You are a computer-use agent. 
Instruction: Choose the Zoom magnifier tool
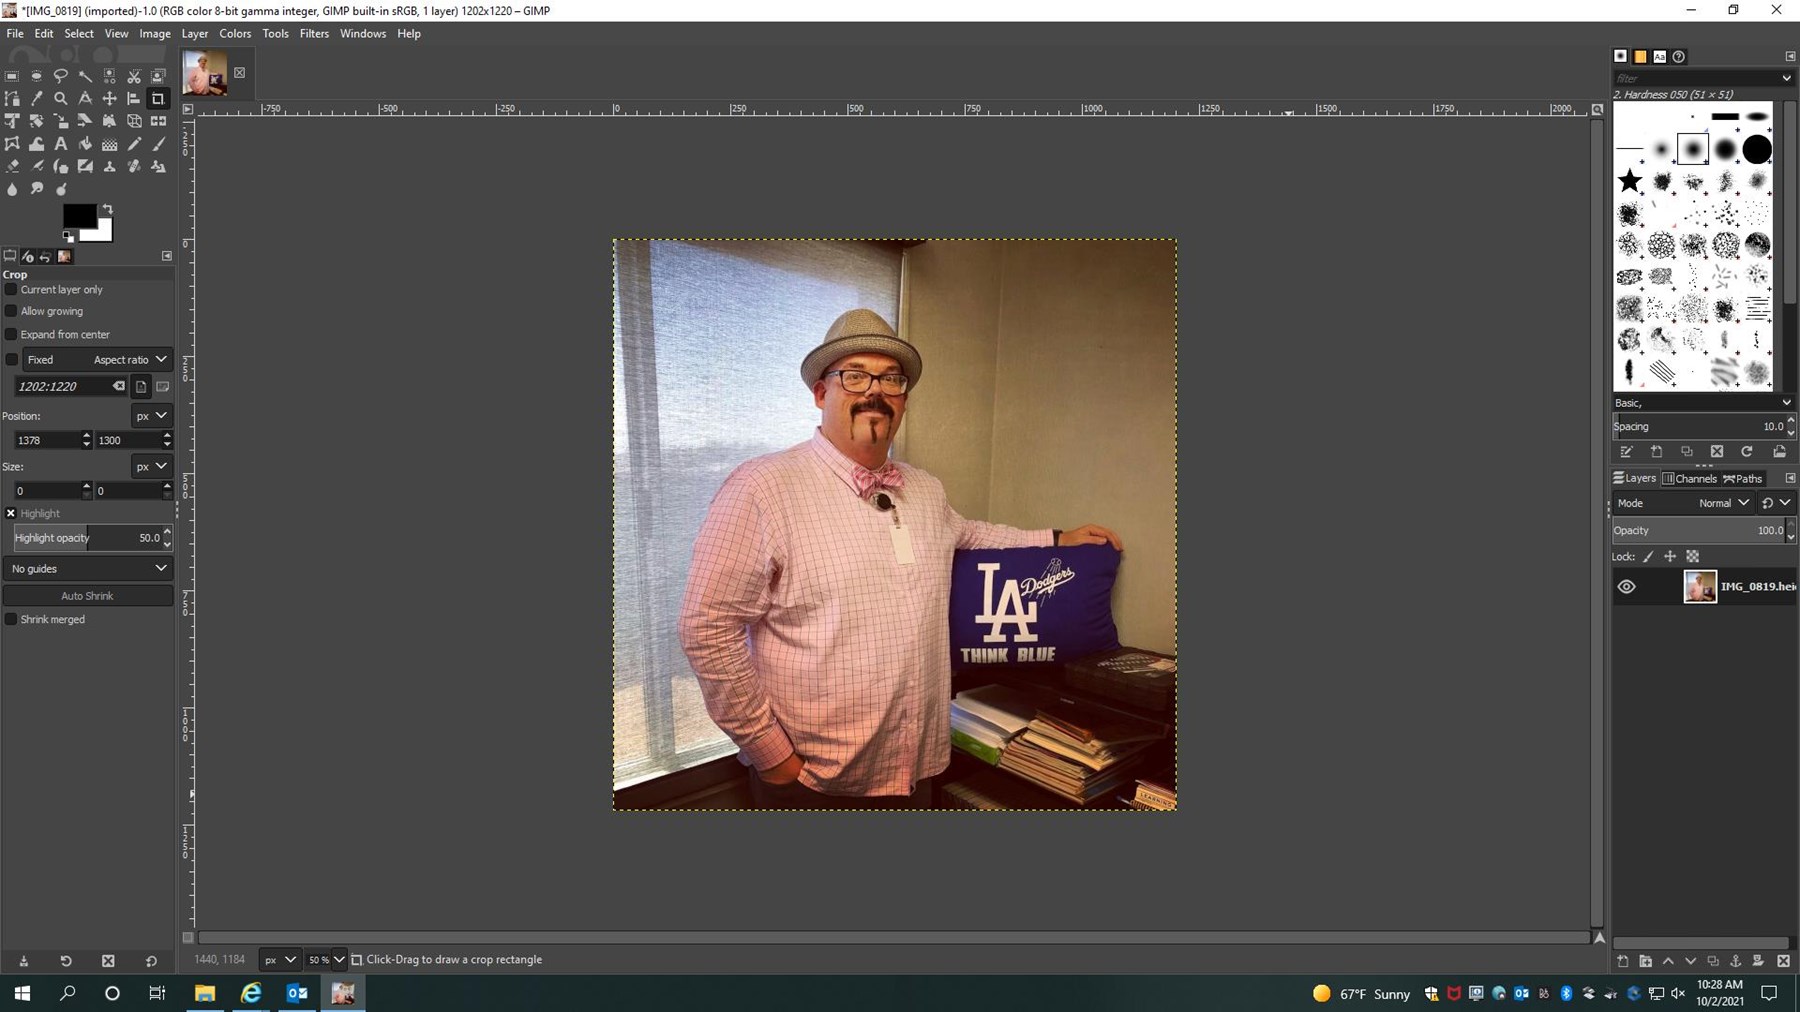pos(61,99)
